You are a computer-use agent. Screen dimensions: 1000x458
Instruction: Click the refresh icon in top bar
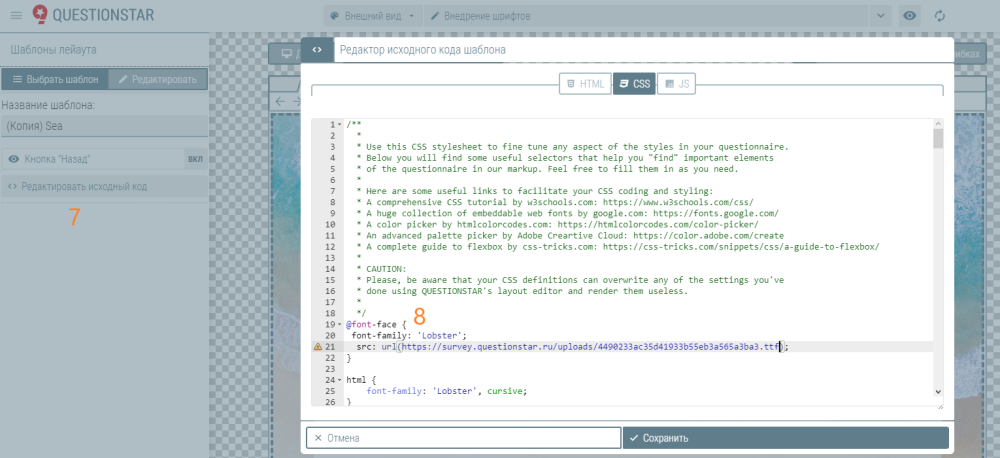939,16
